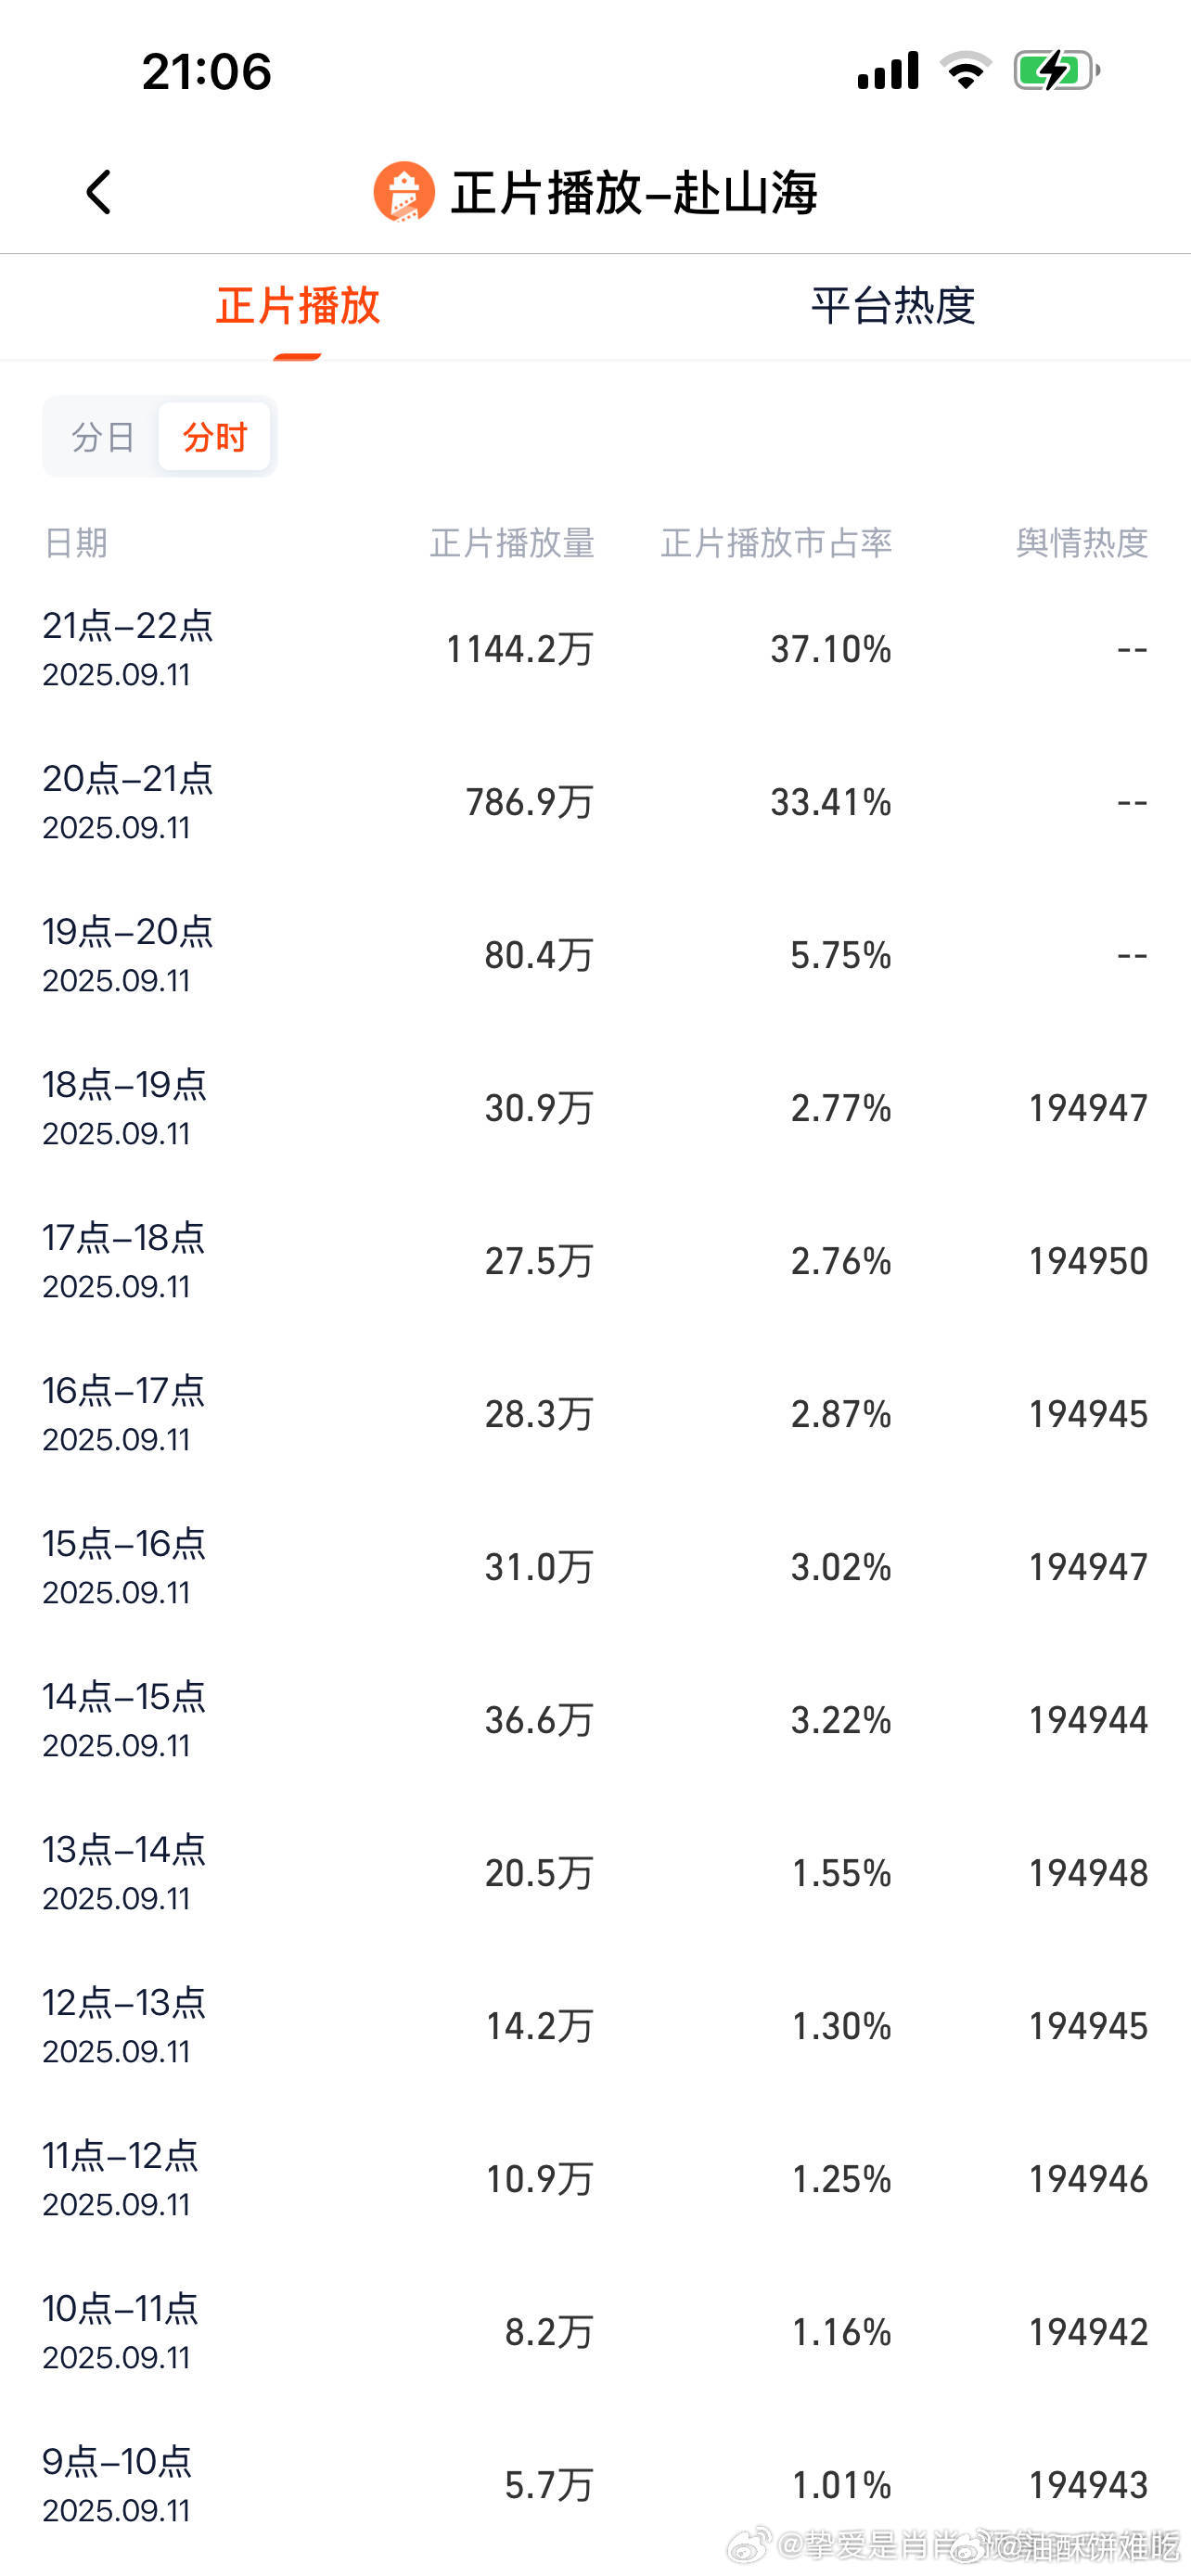1191x2576 pixels.
Task: Switch to 分日 daily view
Action: click(x=103, y=437)
